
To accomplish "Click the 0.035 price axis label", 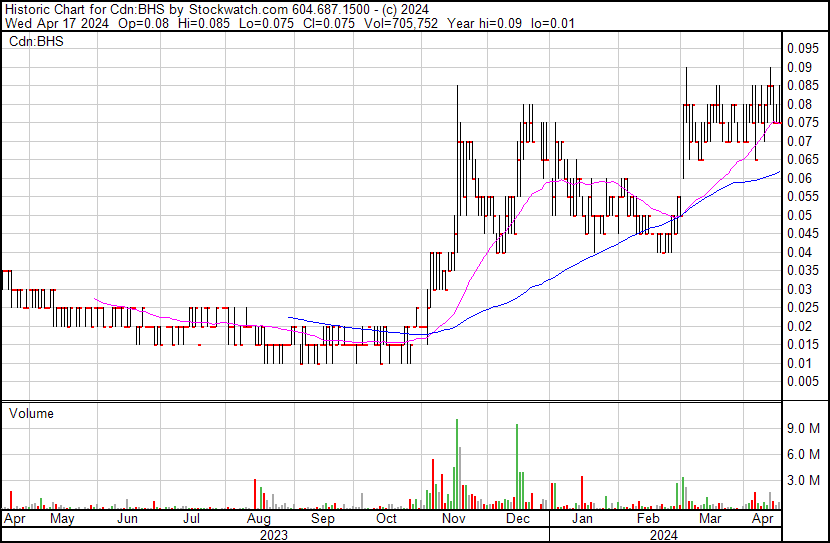I will pos(803,270).
